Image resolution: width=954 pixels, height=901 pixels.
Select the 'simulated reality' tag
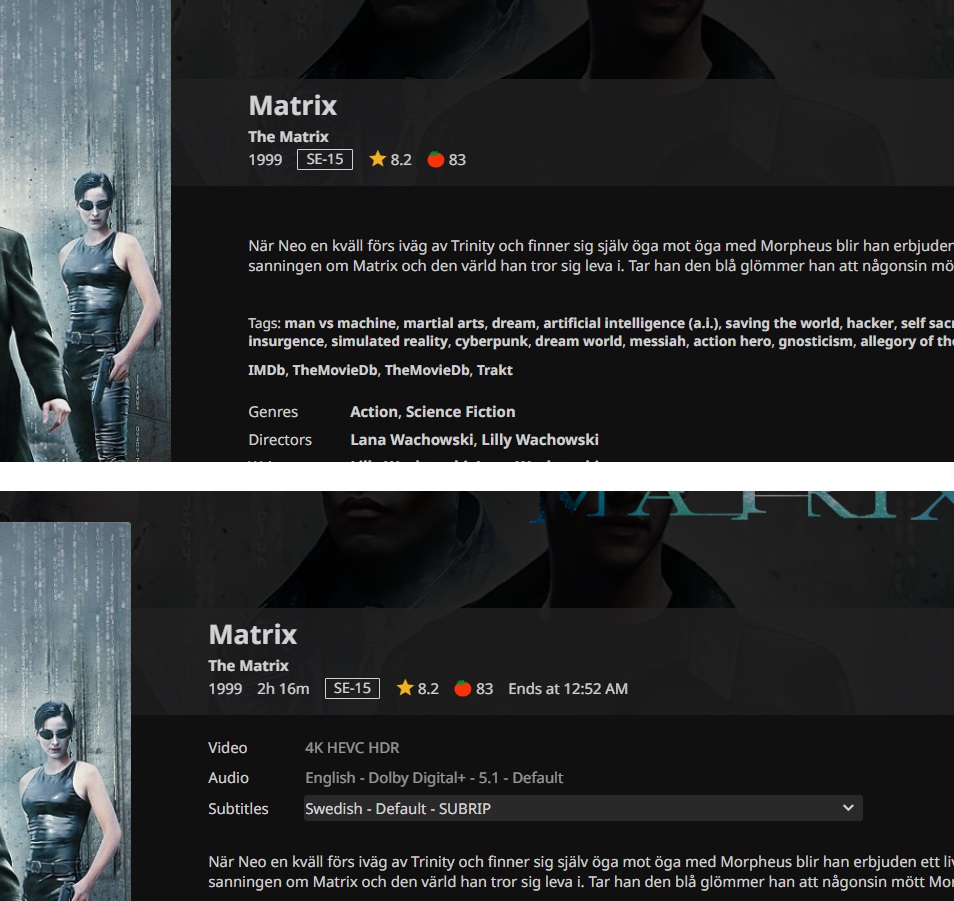(x=389, y=341)
